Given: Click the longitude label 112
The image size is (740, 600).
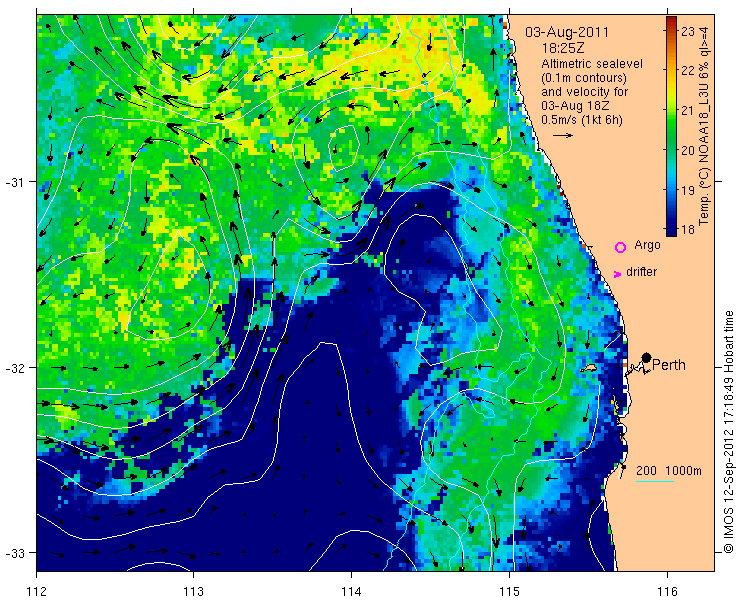Looking at the screenshot, I should click(x=36, y=591).
